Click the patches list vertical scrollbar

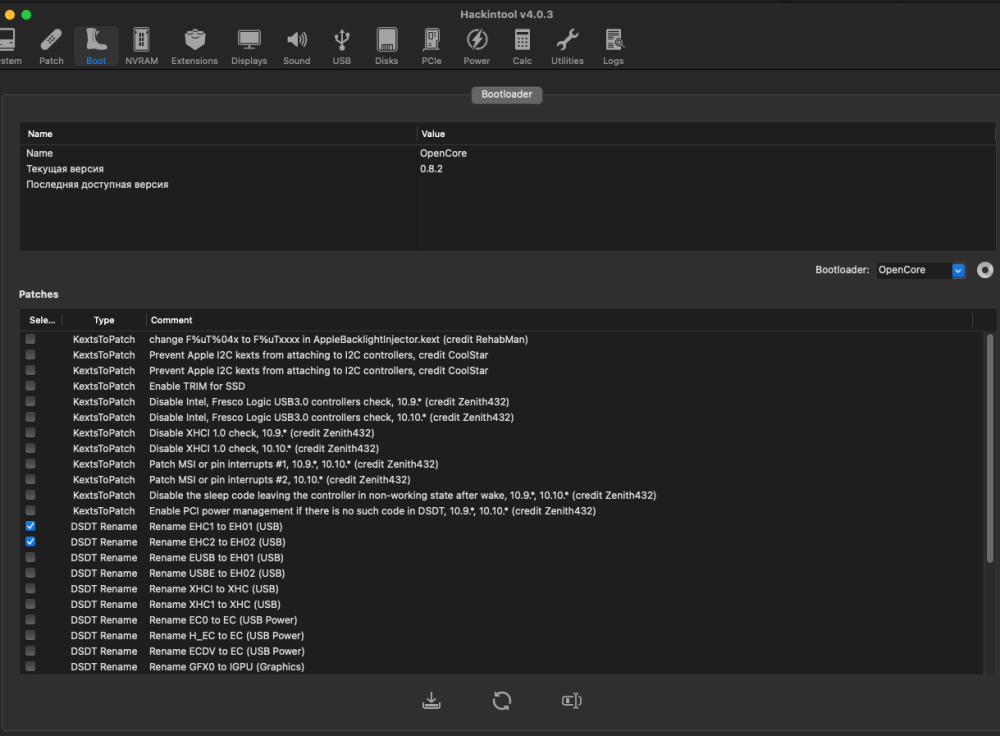click(990, 449)
